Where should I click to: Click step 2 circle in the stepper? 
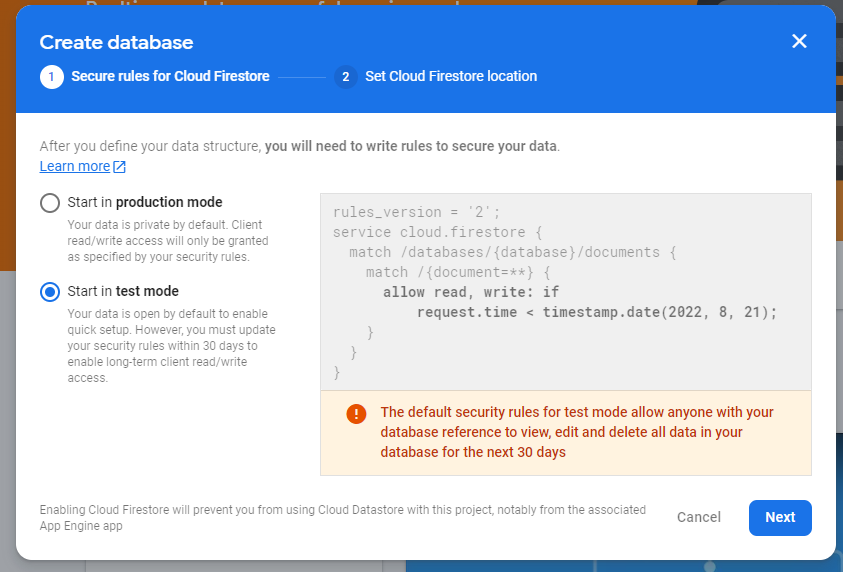click(346, 77)
